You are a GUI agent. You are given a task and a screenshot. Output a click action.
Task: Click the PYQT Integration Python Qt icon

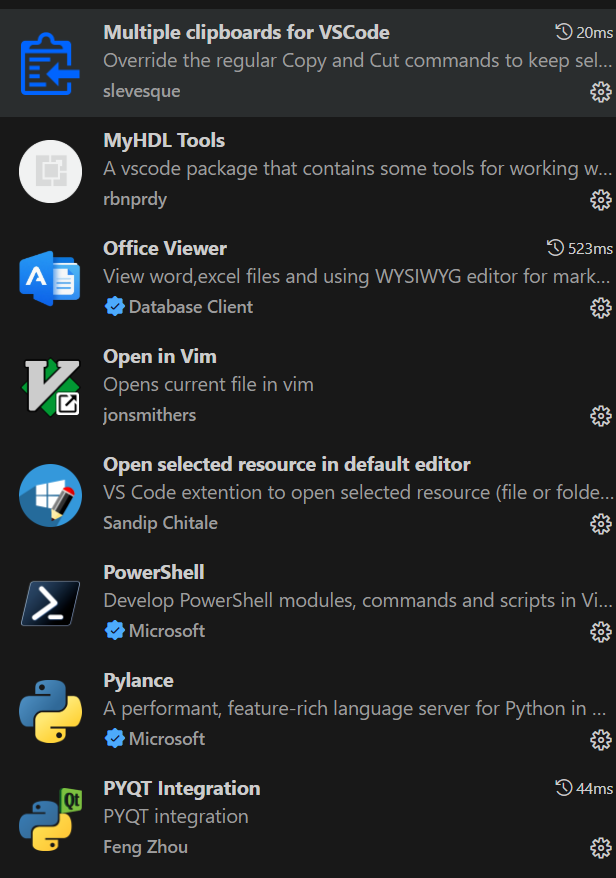(x=50, y=820)
